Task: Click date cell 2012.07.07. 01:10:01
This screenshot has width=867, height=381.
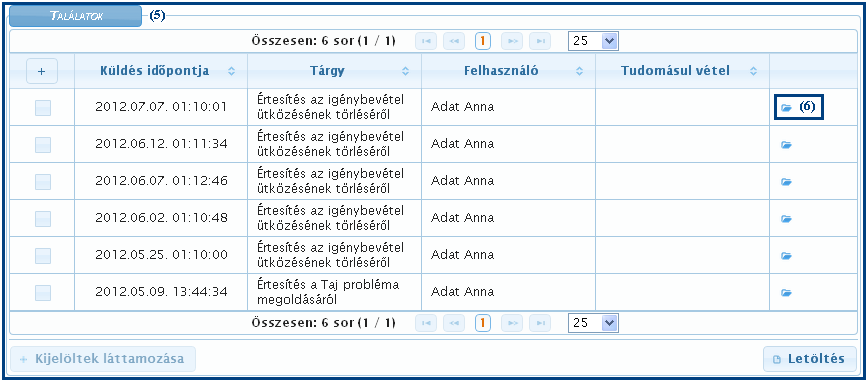Action: 161,107
